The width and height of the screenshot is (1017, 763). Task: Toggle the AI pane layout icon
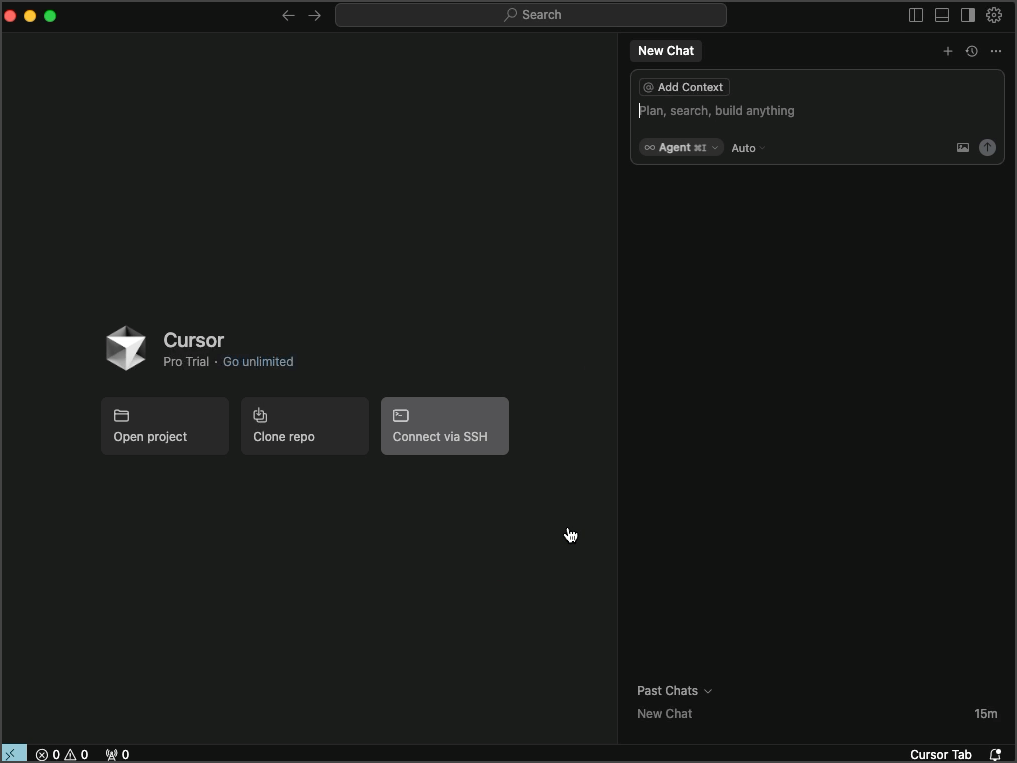click(968, 15)
